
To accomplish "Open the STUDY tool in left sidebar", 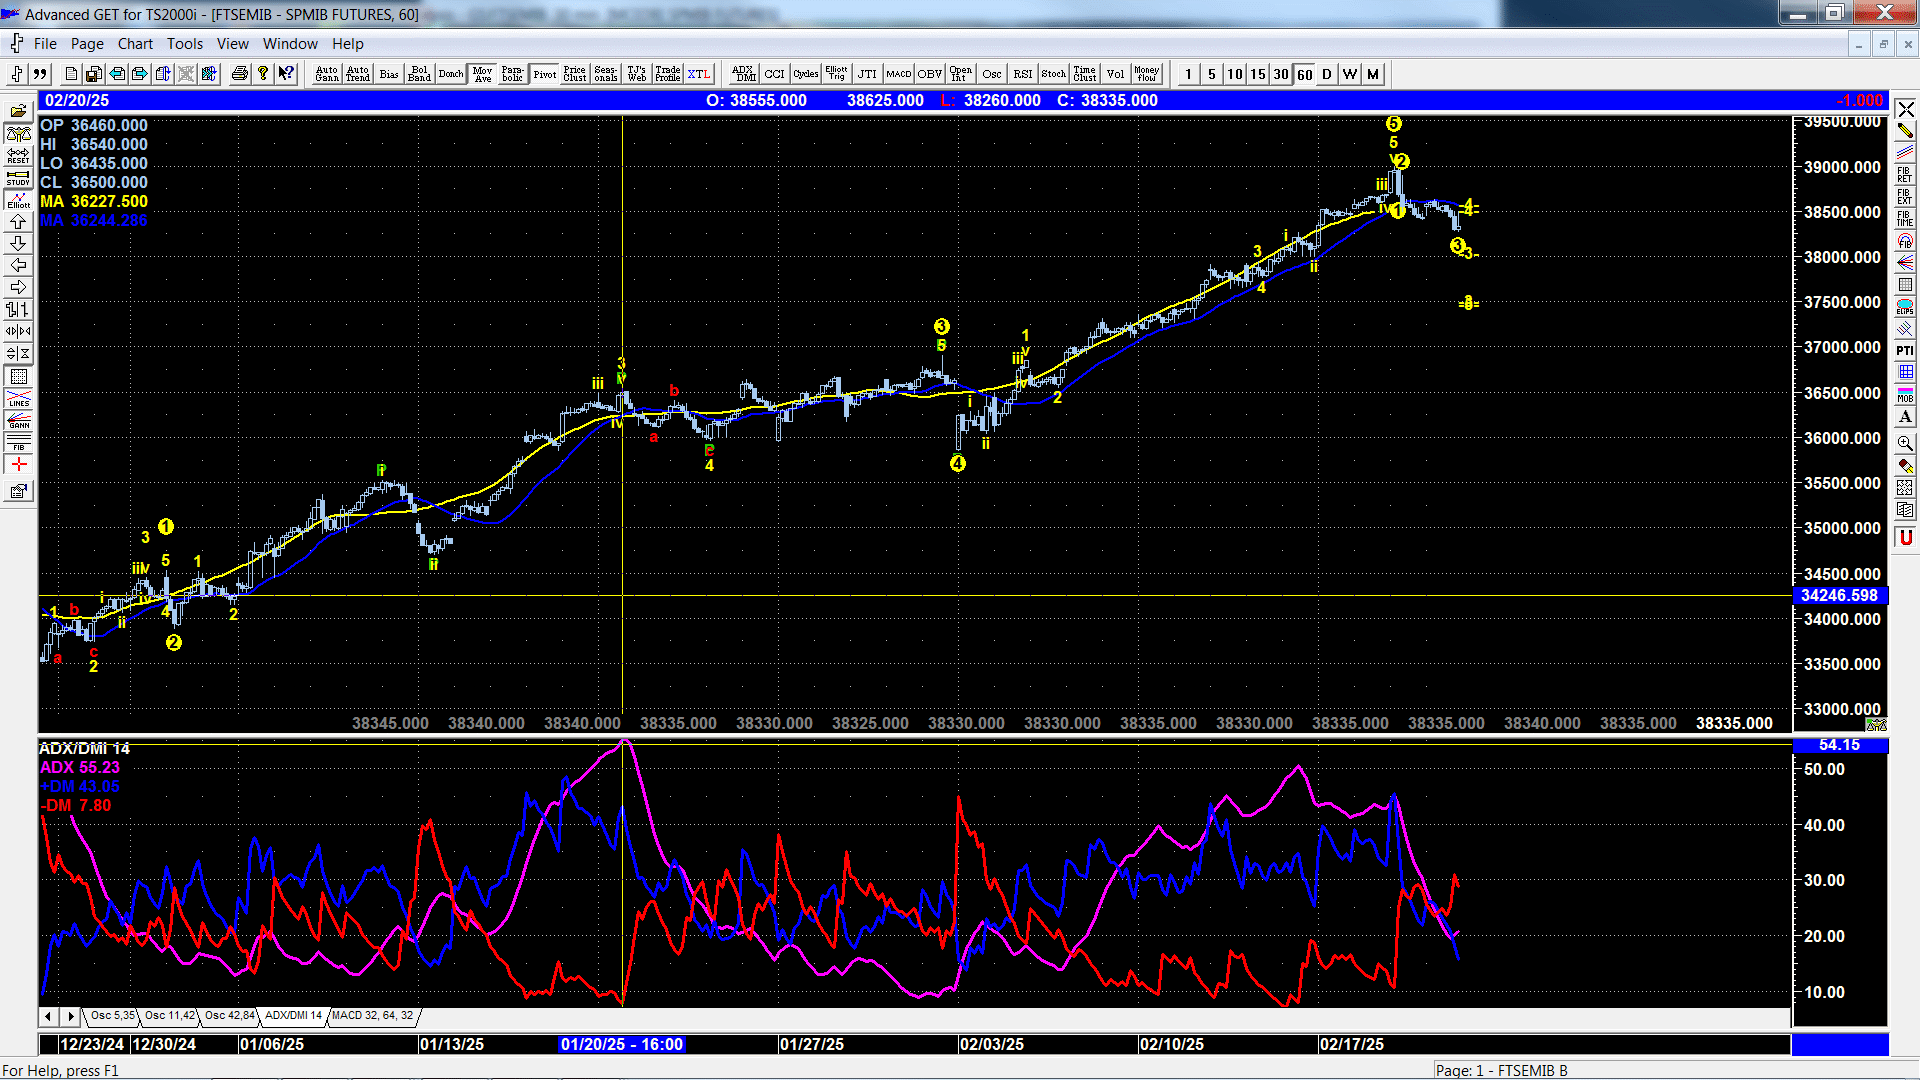I will click(x=18, y=178).
